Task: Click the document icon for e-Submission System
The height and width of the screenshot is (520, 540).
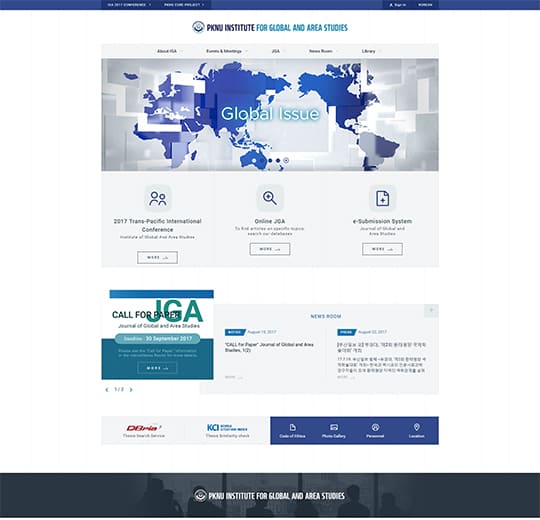Action: tap(382, 198)
